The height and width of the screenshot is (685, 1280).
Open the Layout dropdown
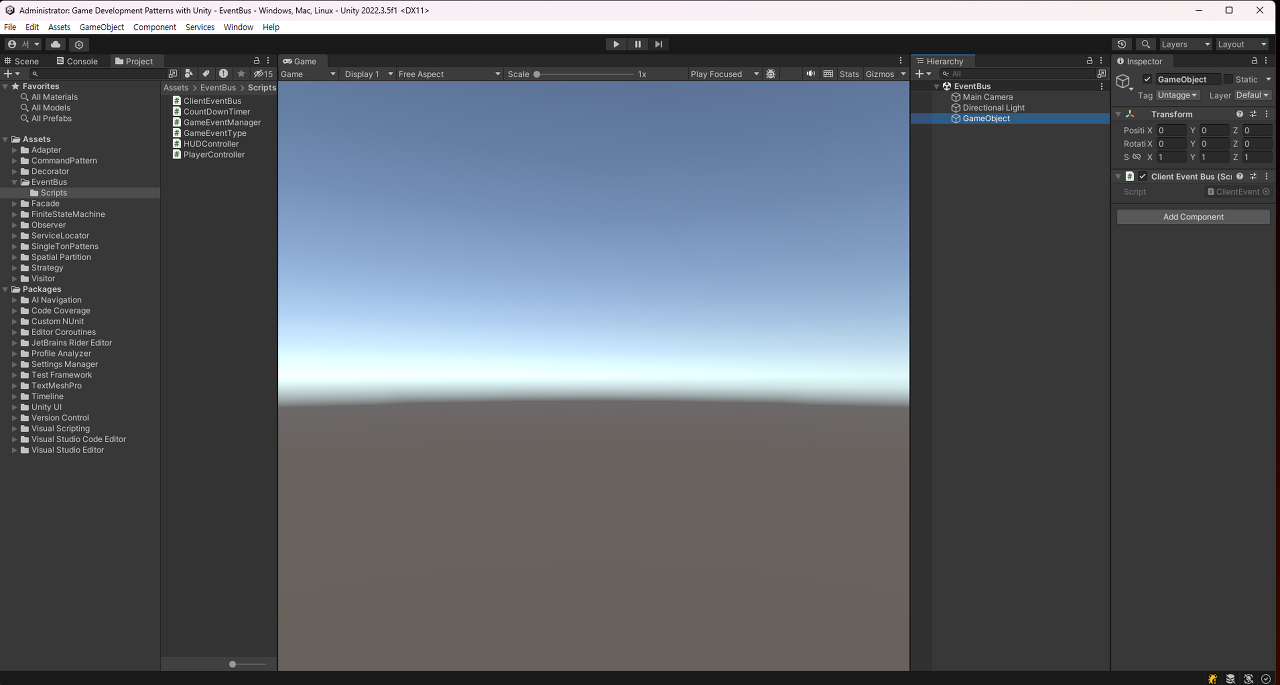pos(1243,44)
